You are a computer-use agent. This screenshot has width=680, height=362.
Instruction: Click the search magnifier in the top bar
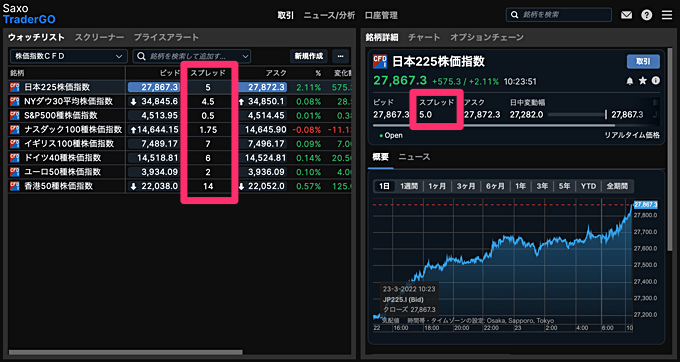click(515, 15)
